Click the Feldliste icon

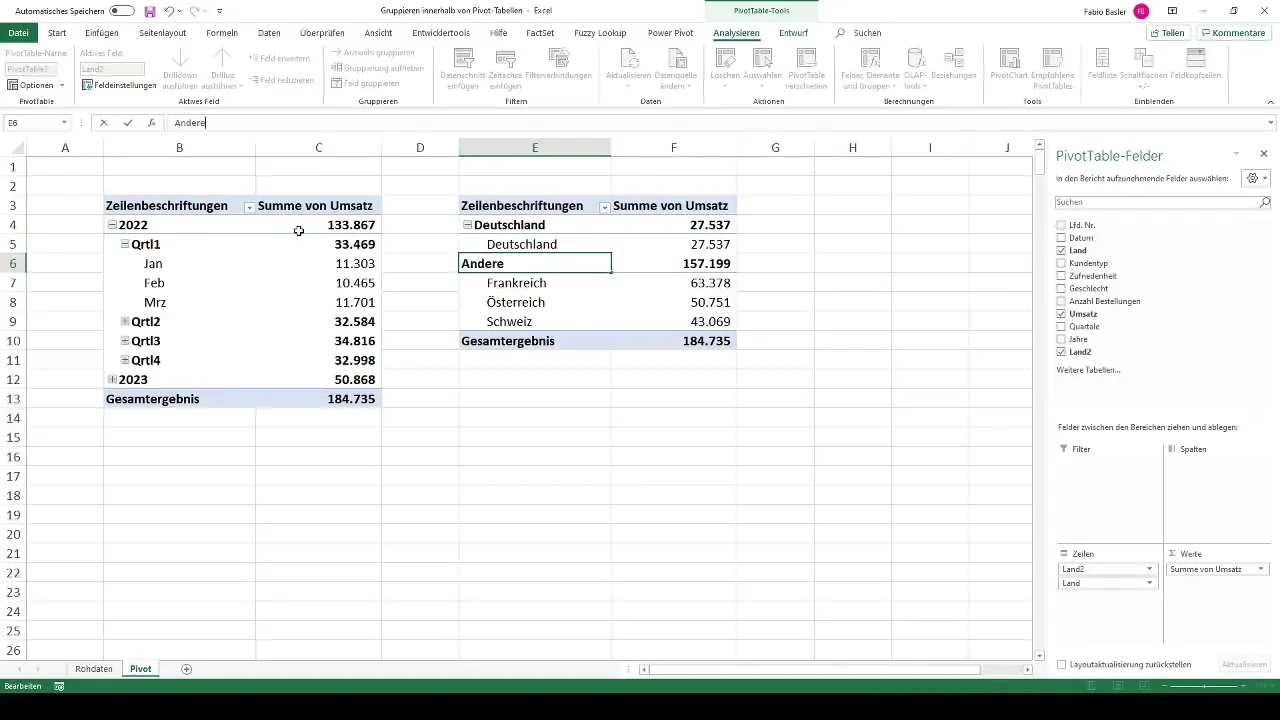(1102, 58)
